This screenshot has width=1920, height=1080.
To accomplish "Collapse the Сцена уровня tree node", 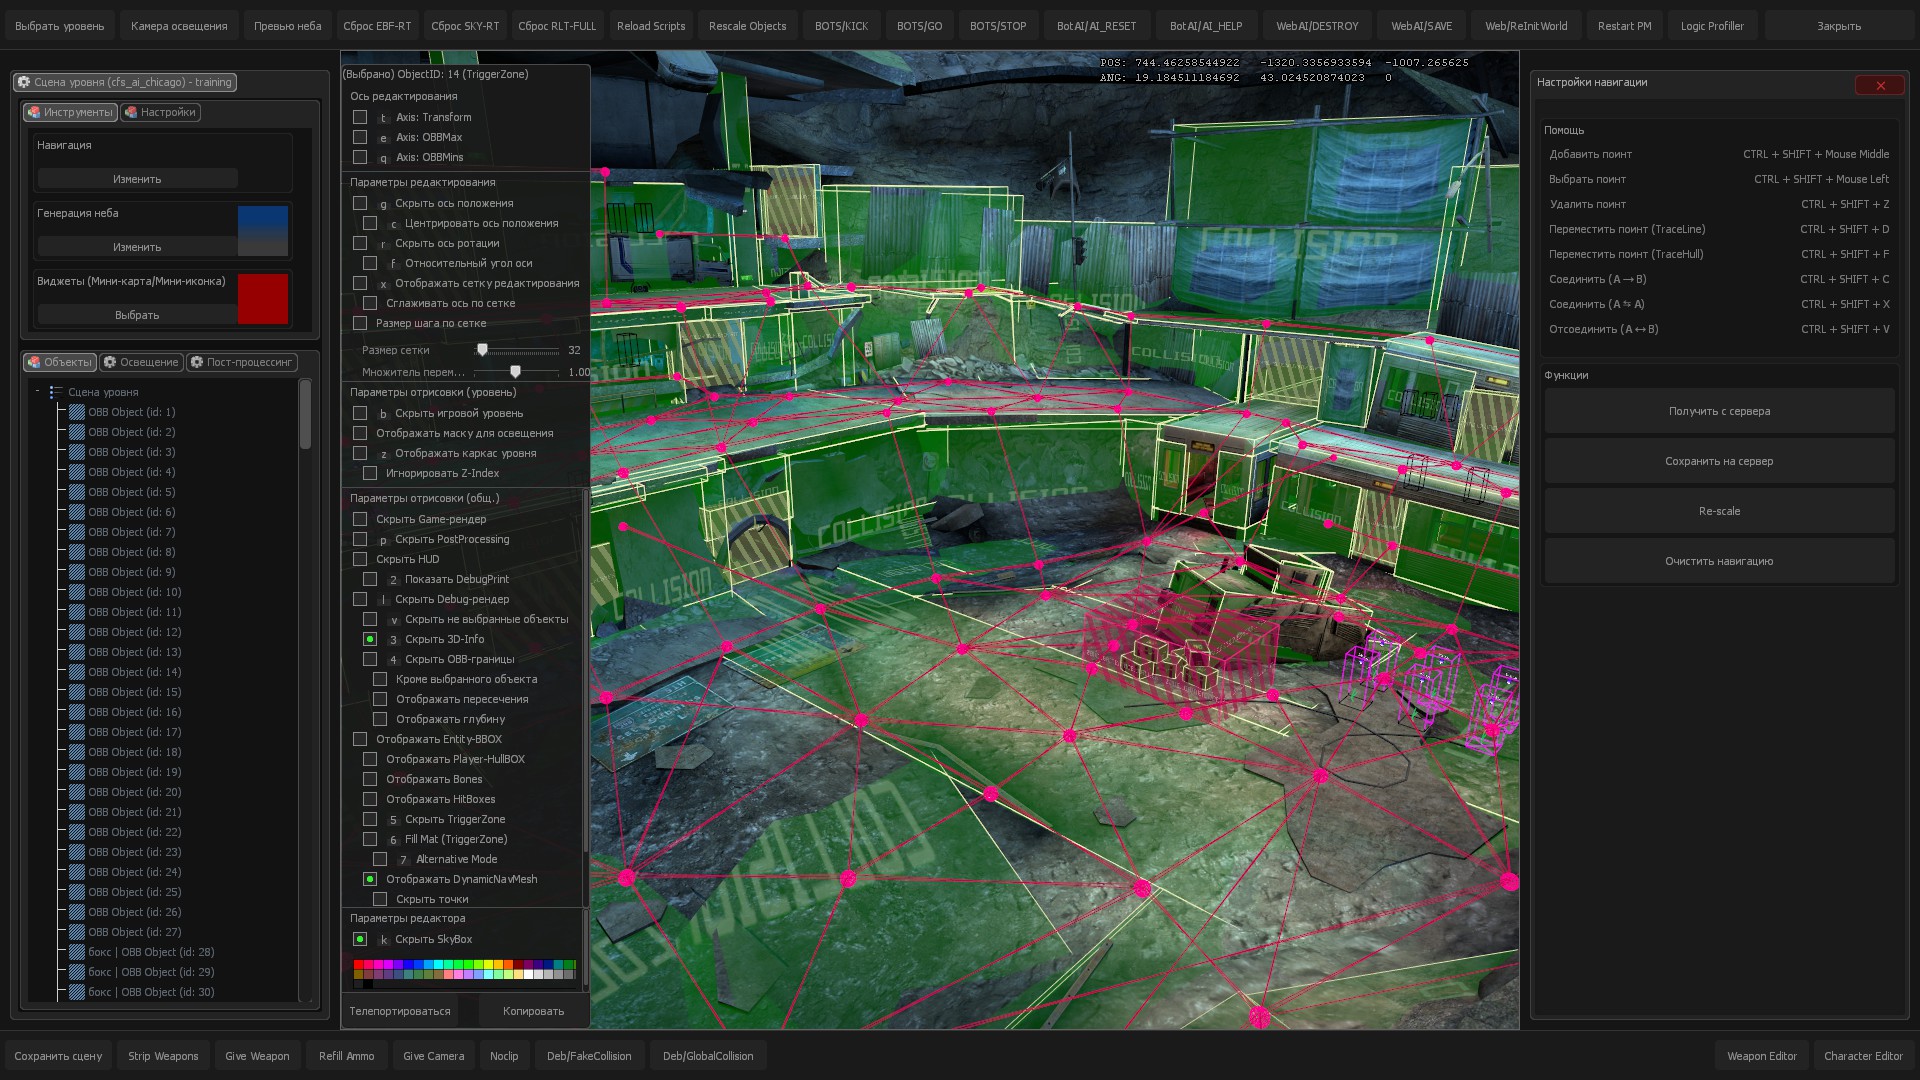I will tap(37, 392).
